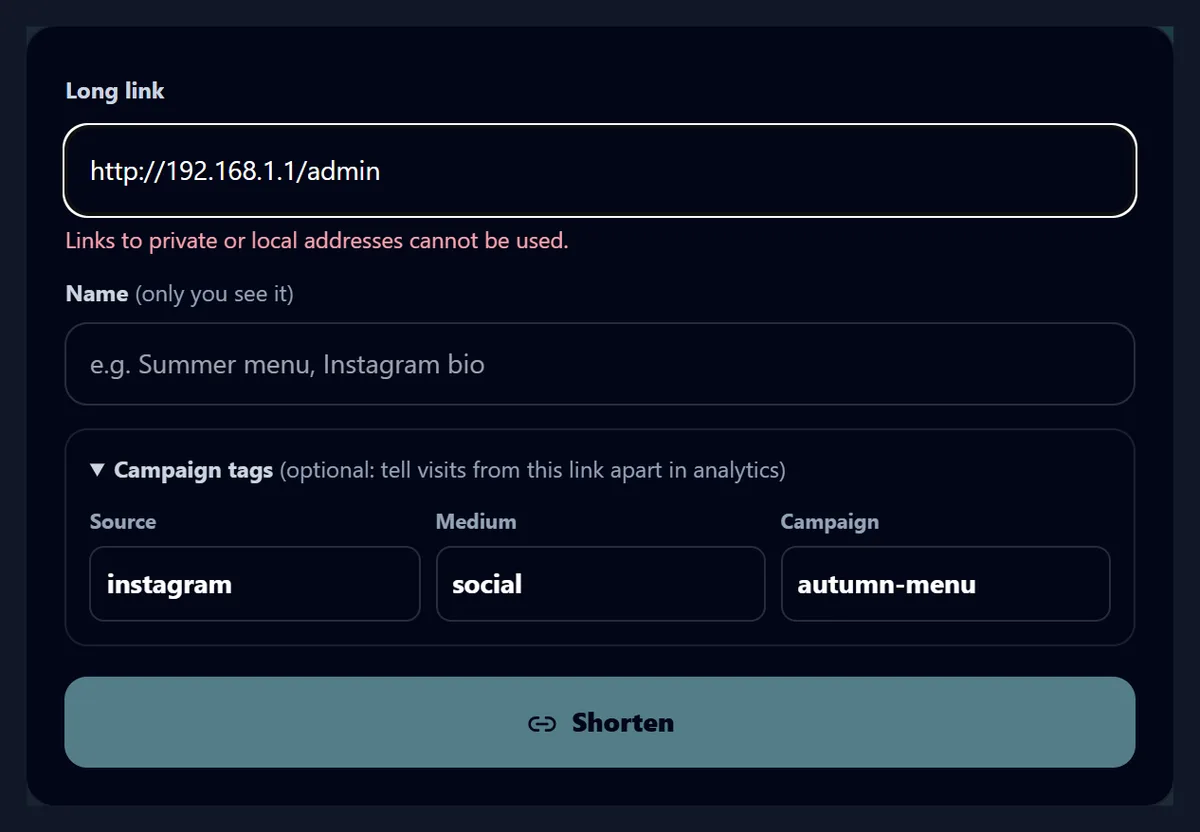This screenshot has height=832, width=1200.
Task: Click the Long link input field
Action: 600,170
